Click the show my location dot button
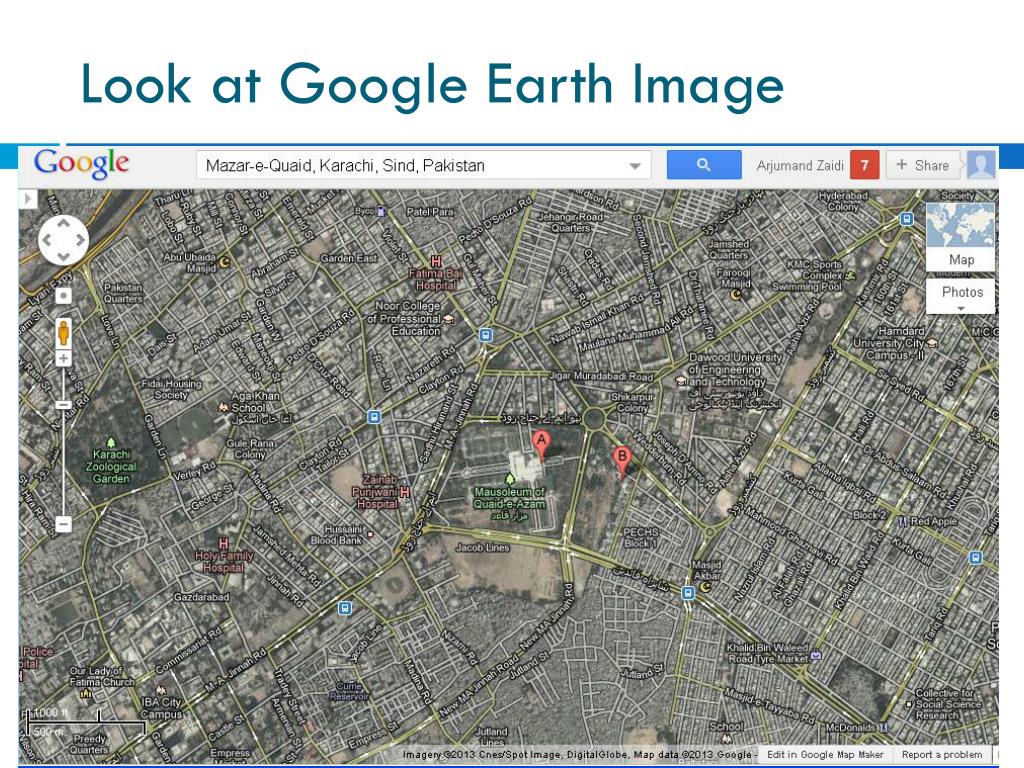The width and height of the screenshot is (1024, 768). coord(63,296)
